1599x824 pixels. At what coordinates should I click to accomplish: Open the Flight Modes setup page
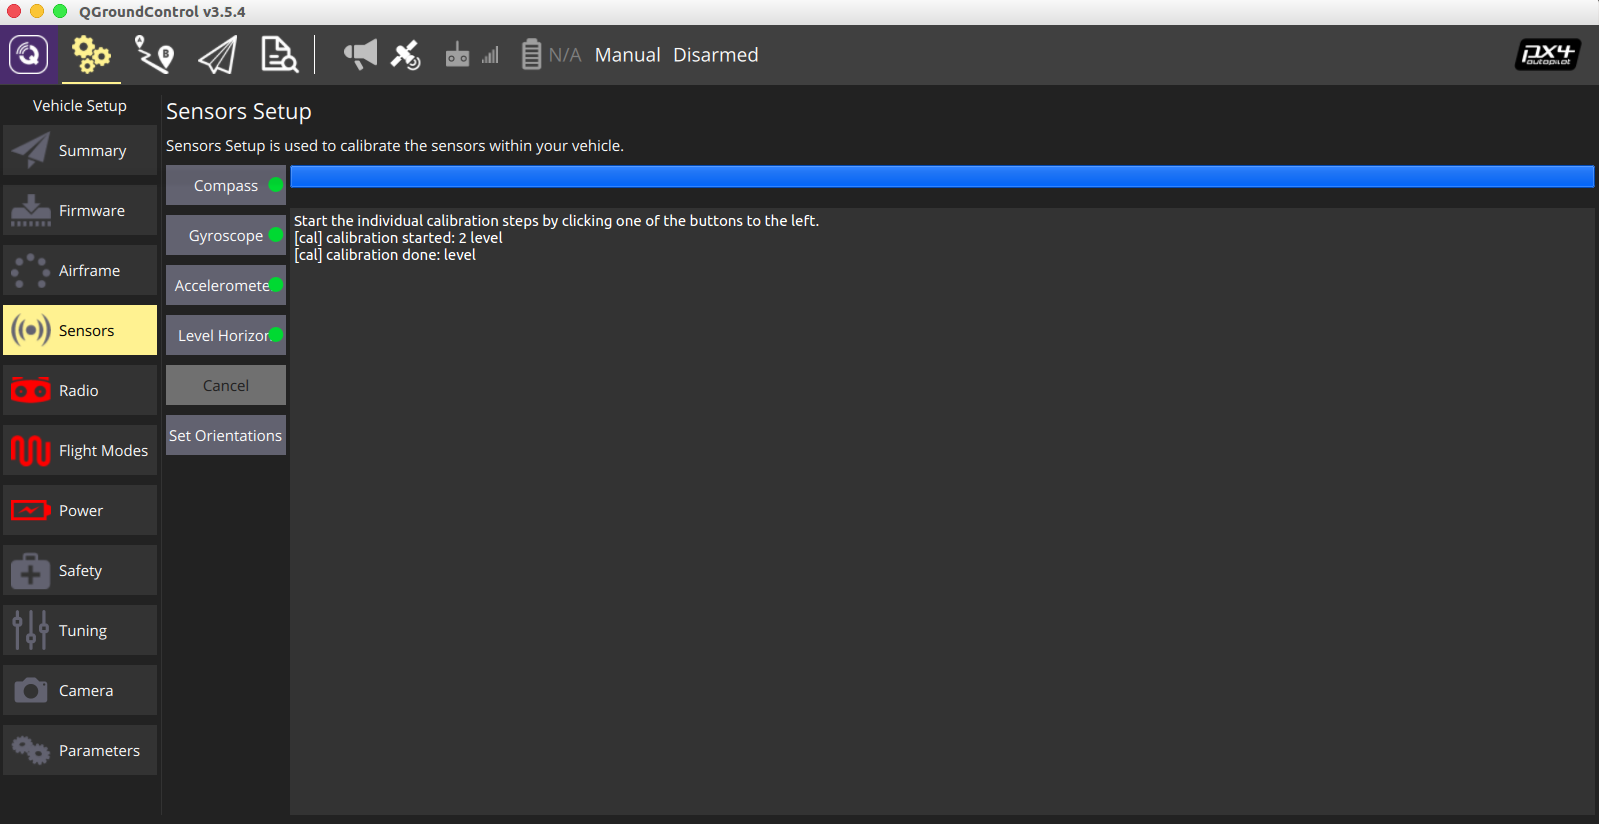click(80, 450)
